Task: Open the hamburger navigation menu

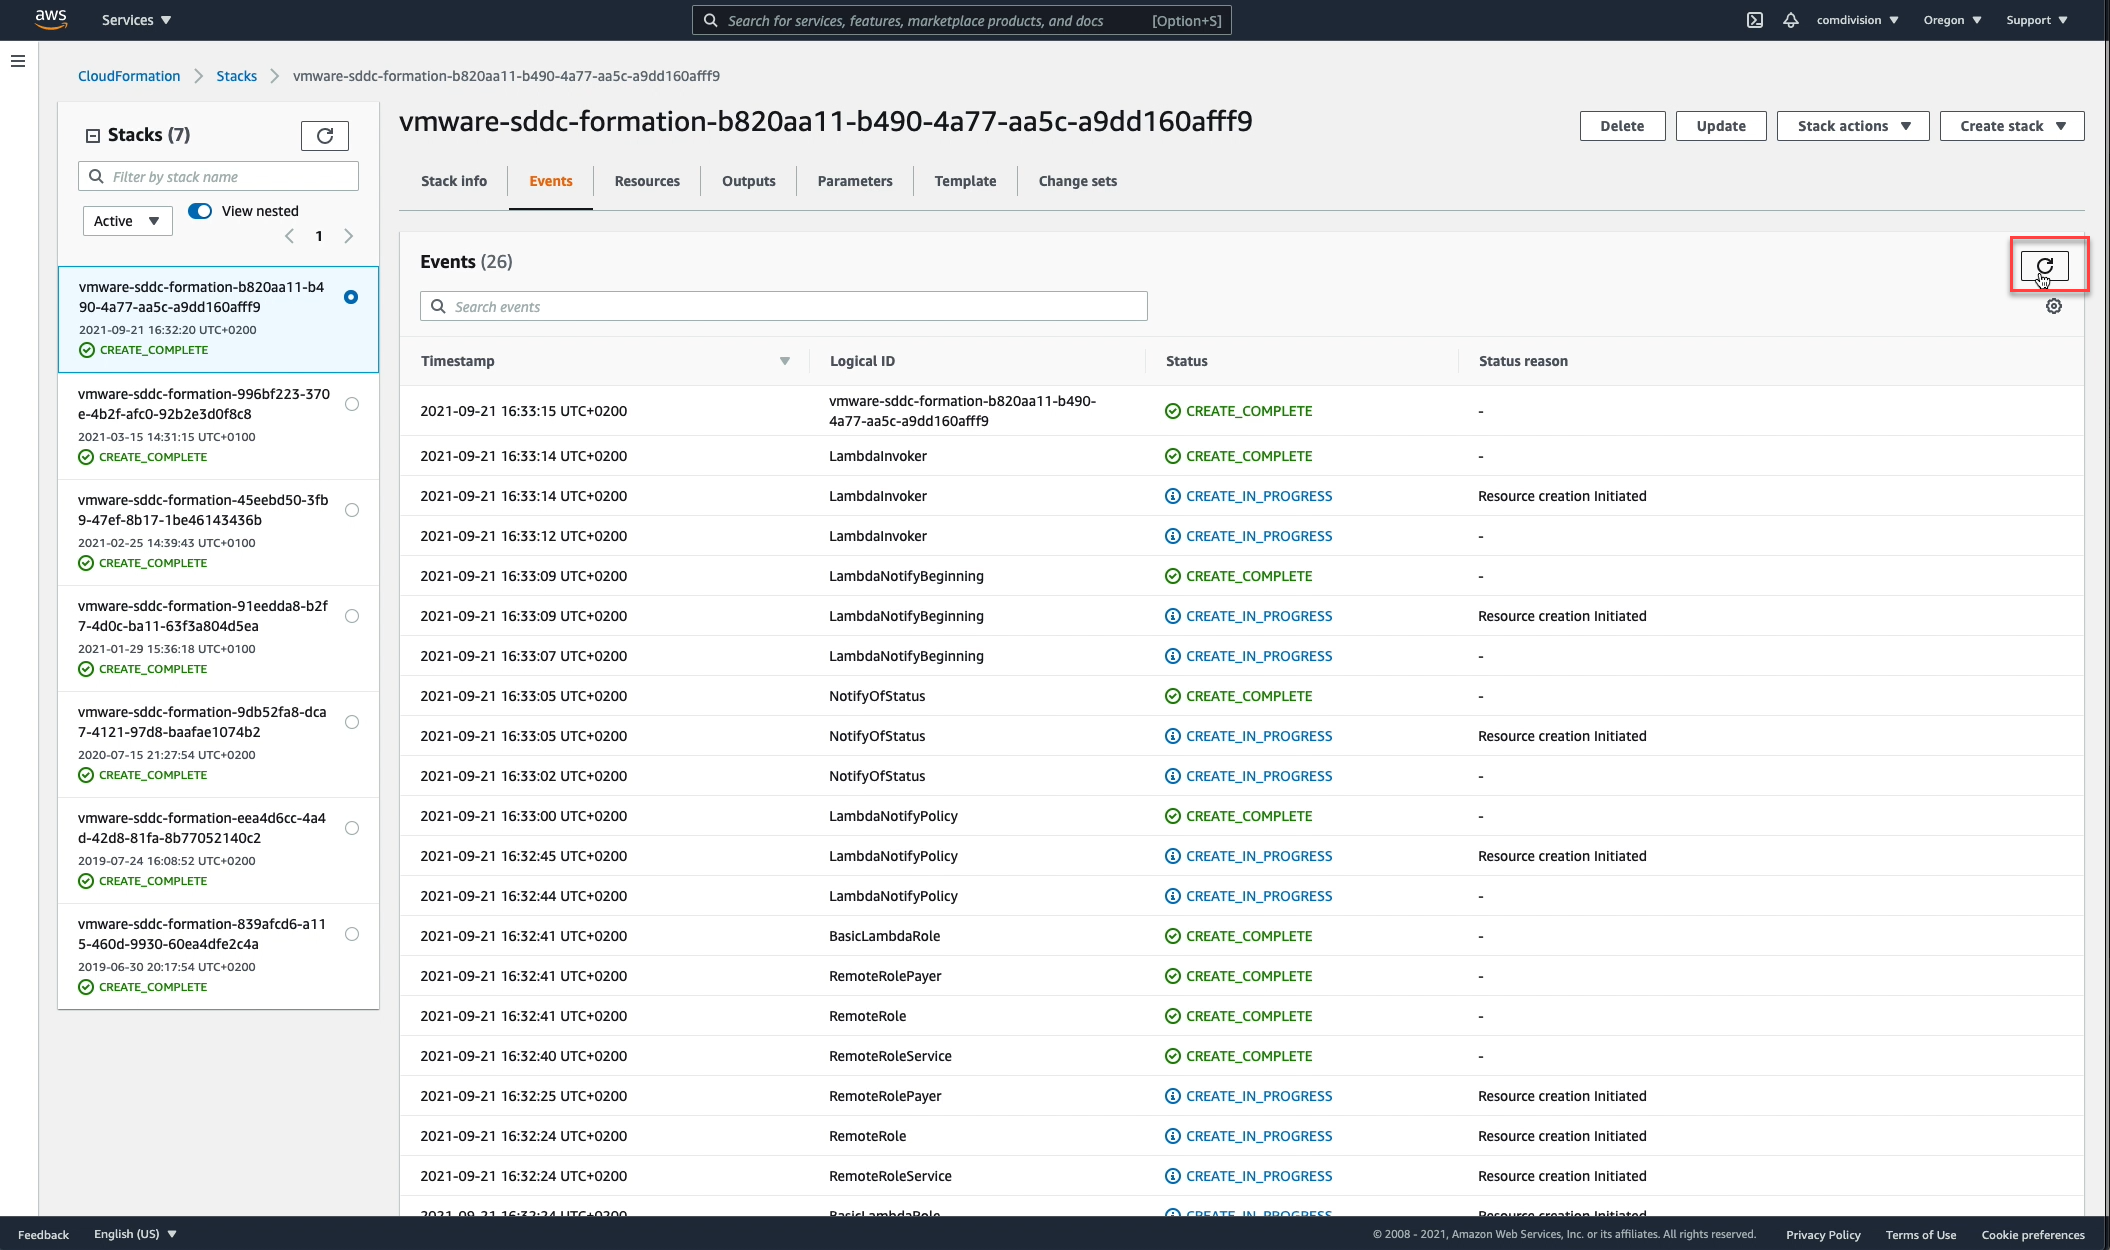Action: click(x=18, y=62)
